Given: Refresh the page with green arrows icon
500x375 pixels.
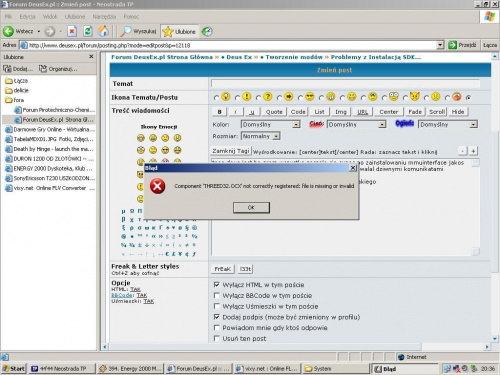Looking at the screenshot, I should [88, 31].
